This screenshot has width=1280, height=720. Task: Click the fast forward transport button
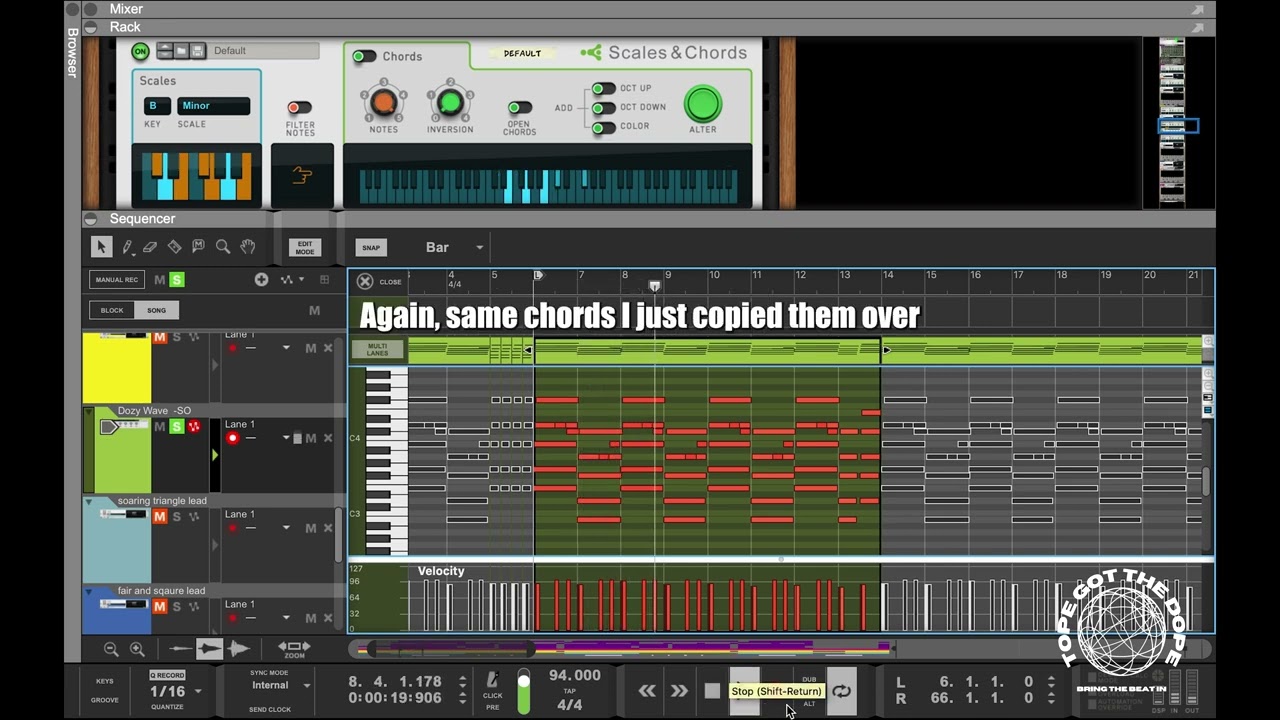(679, 691)
